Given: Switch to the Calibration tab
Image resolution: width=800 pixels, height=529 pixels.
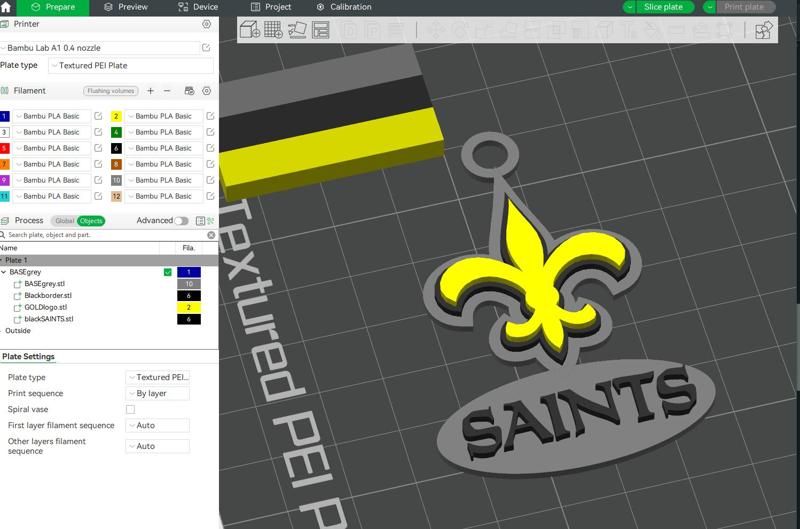Looking at the screenshot, I should click(x=344, y=7).
